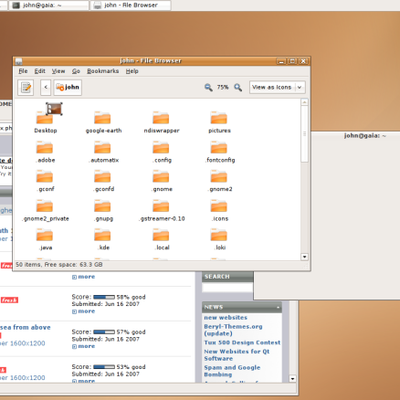Select the .gnome2_private folder icon
The width and height of the screenshot is (400, 400).
pos(45,206)
